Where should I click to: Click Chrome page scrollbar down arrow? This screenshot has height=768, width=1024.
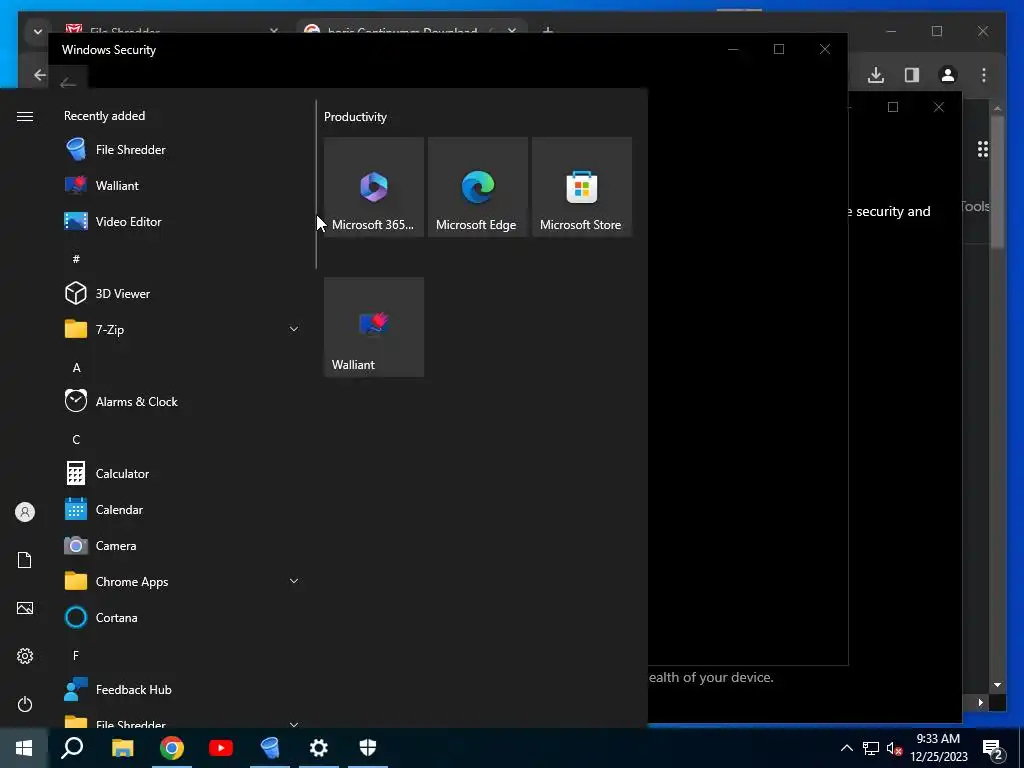[x=997, y=685]
